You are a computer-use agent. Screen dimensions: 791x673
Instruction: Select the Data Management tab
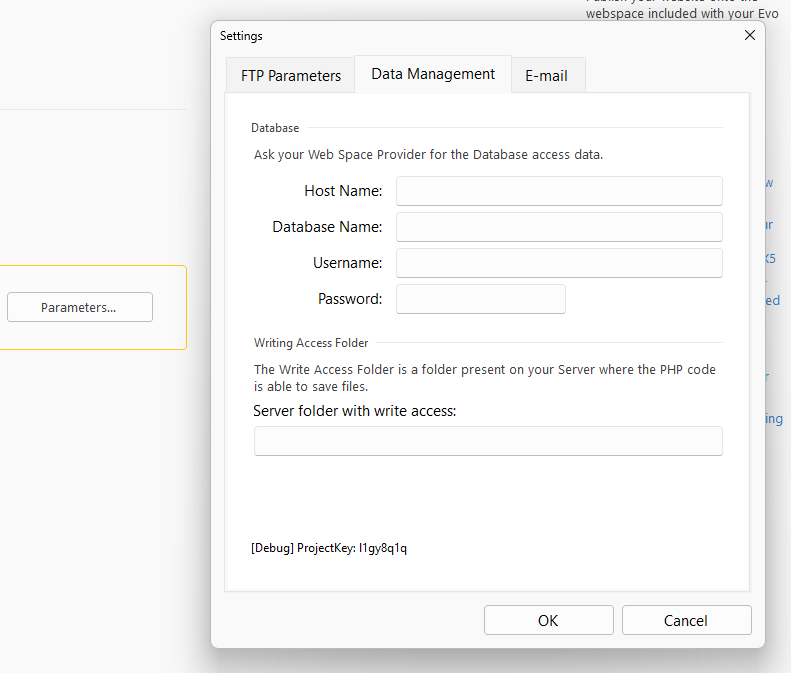[x=433, y=74]
